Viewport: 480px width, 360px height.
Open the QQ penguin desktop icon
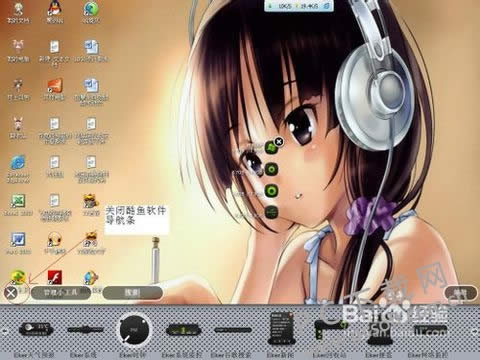coord(55,8)
